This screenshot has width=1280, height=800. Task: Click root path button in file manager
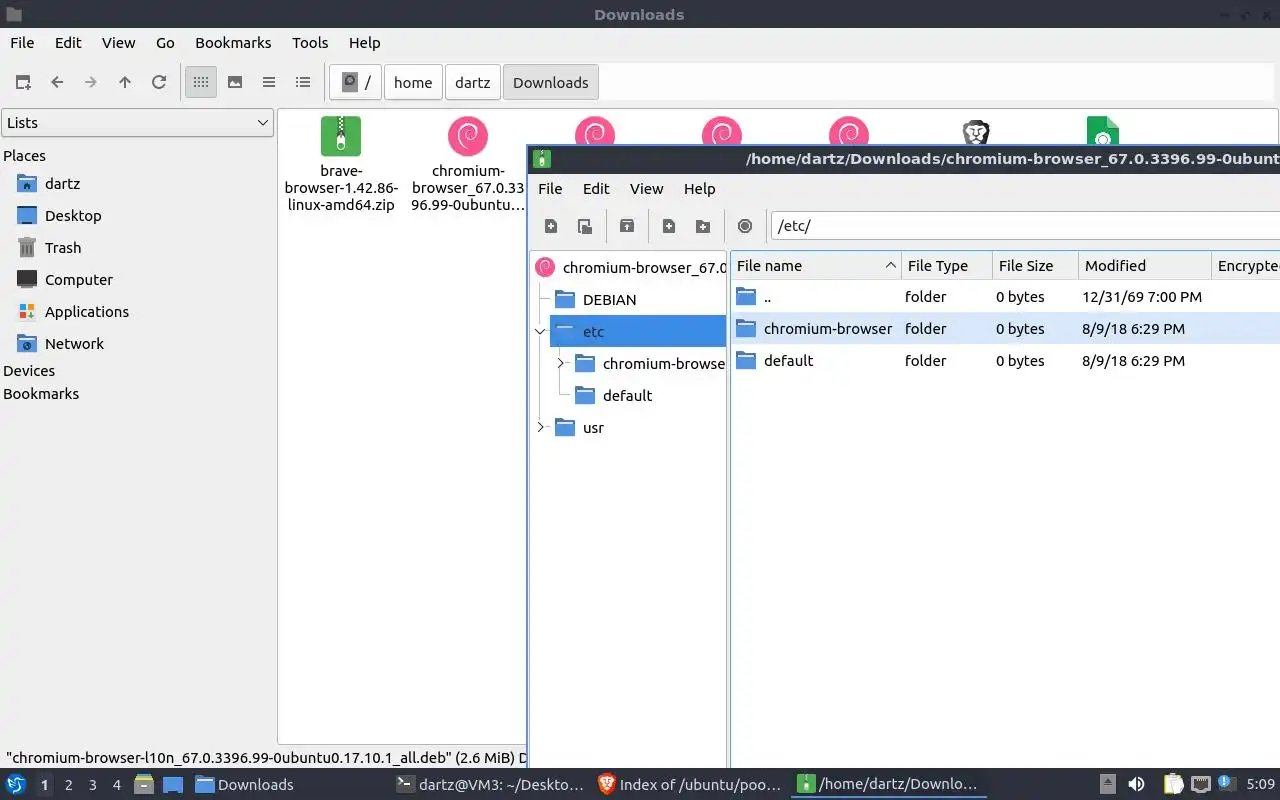pos(356,82)
